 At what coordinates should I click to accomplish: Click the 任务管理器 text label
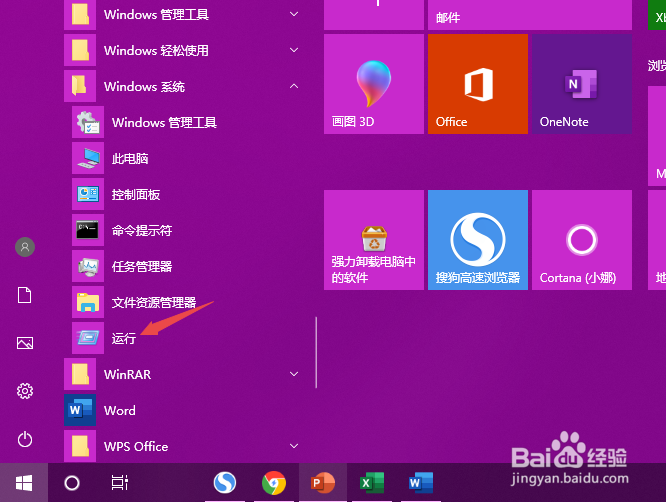142,266
